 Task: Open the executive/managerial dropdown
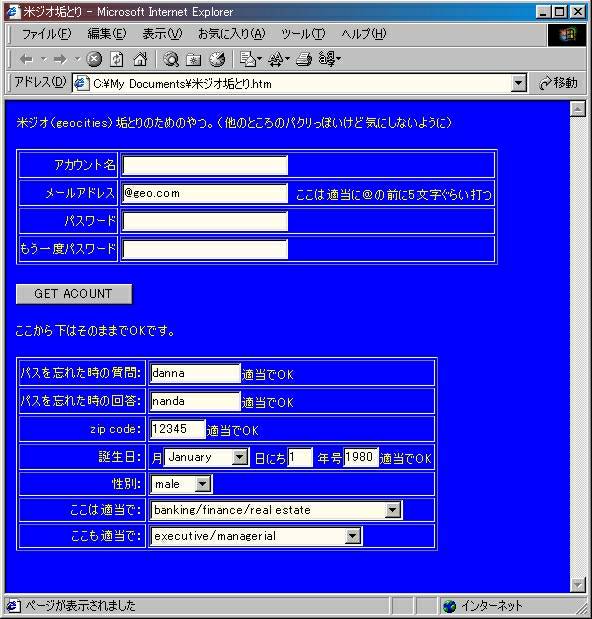click(353, 536)
